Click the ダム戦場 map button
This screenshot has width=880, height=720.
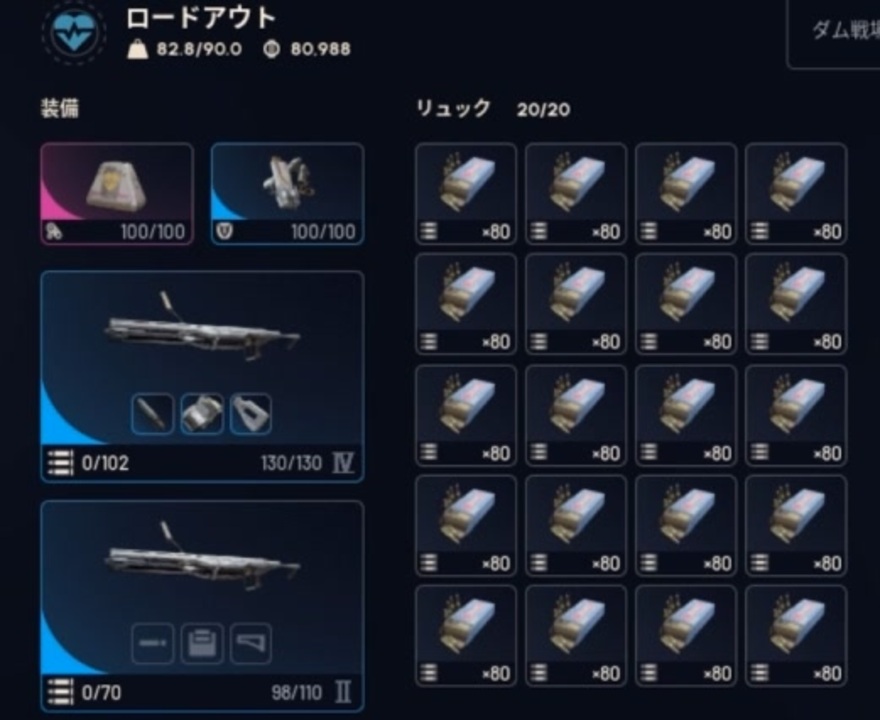coord(835,33)
